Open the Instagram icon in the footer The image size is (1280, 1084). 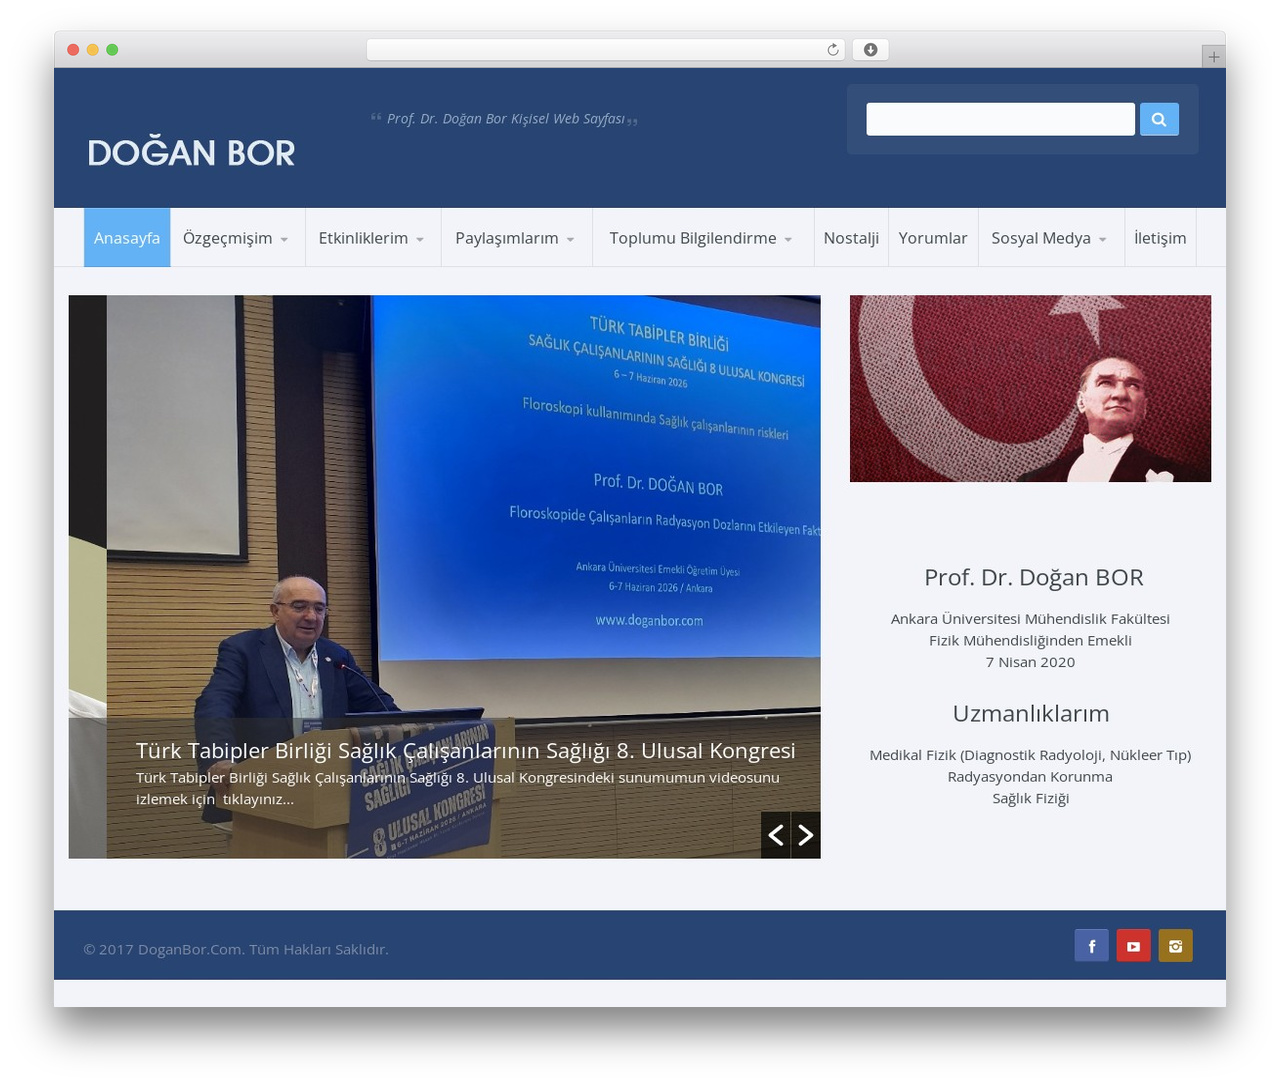point(1176,946)
